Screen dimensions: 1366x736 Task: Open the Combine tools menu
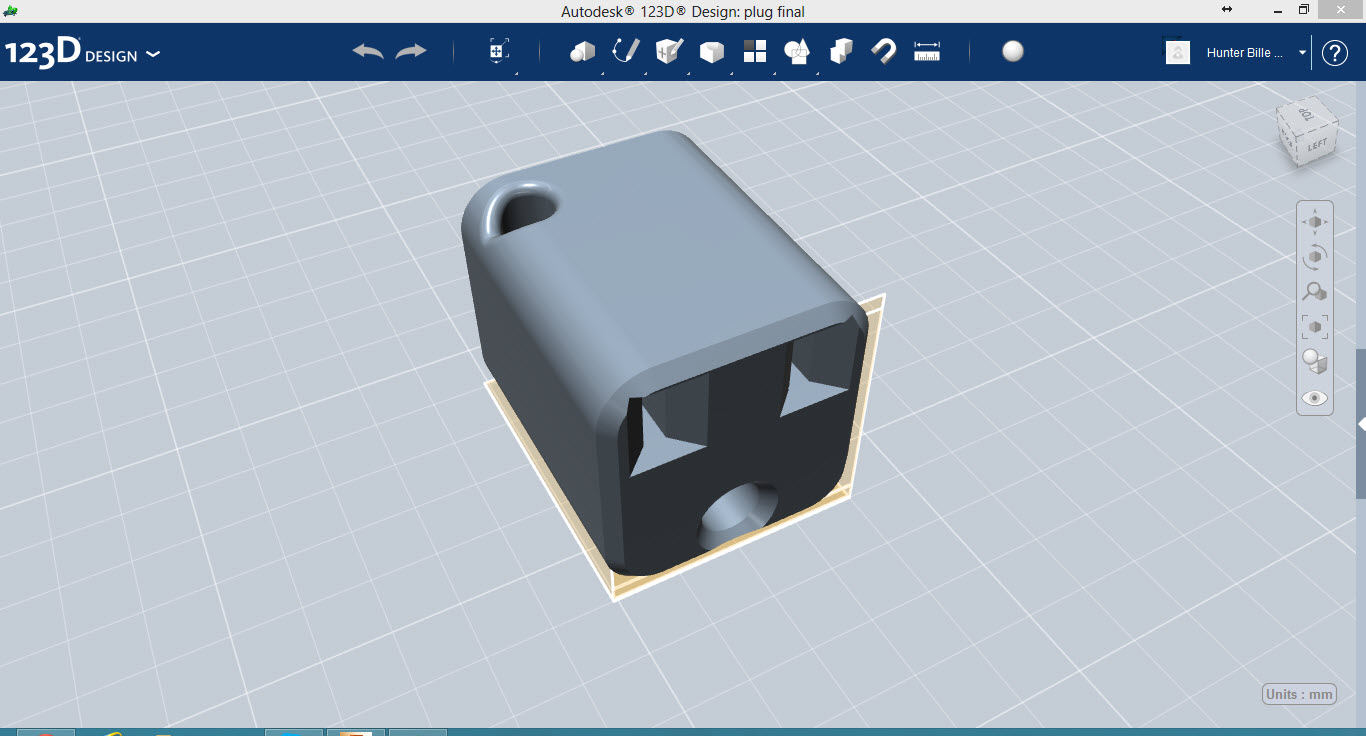pyautogui.click(x=841, y=52)
